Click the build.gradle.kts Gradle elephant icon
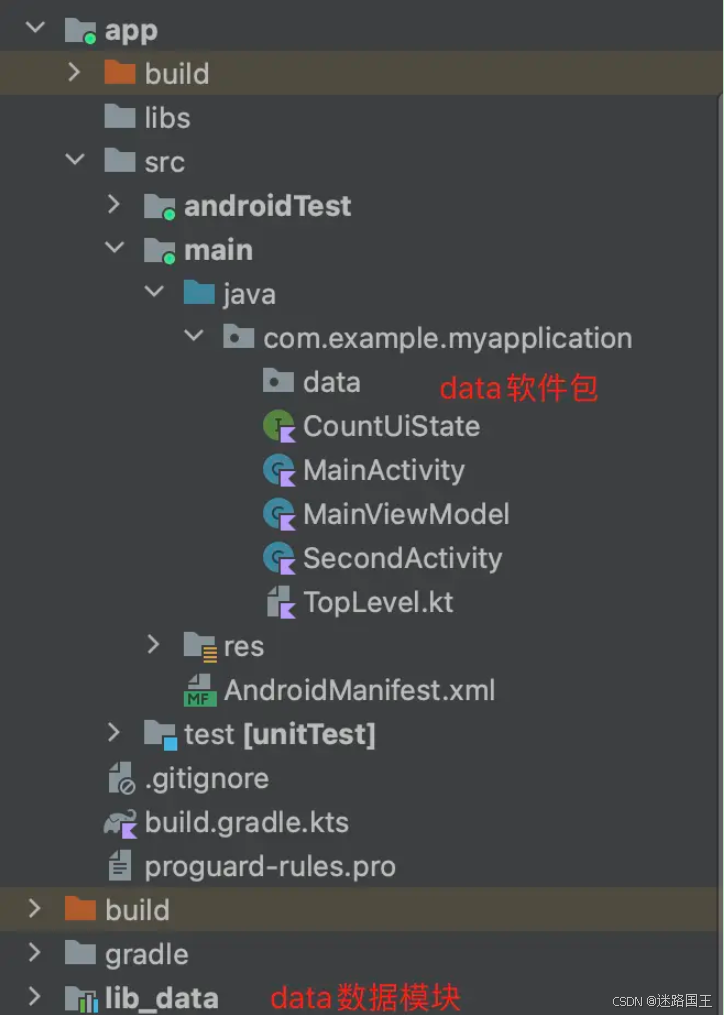The image size is (724, 1015). [x=120, y=823]
